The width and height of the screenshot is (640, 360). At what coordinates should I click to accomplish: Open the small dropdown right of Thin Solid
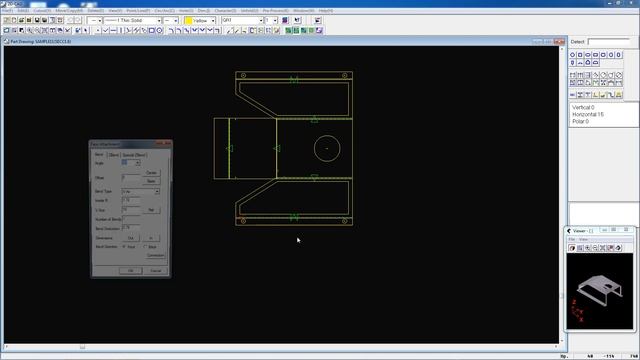176,20
